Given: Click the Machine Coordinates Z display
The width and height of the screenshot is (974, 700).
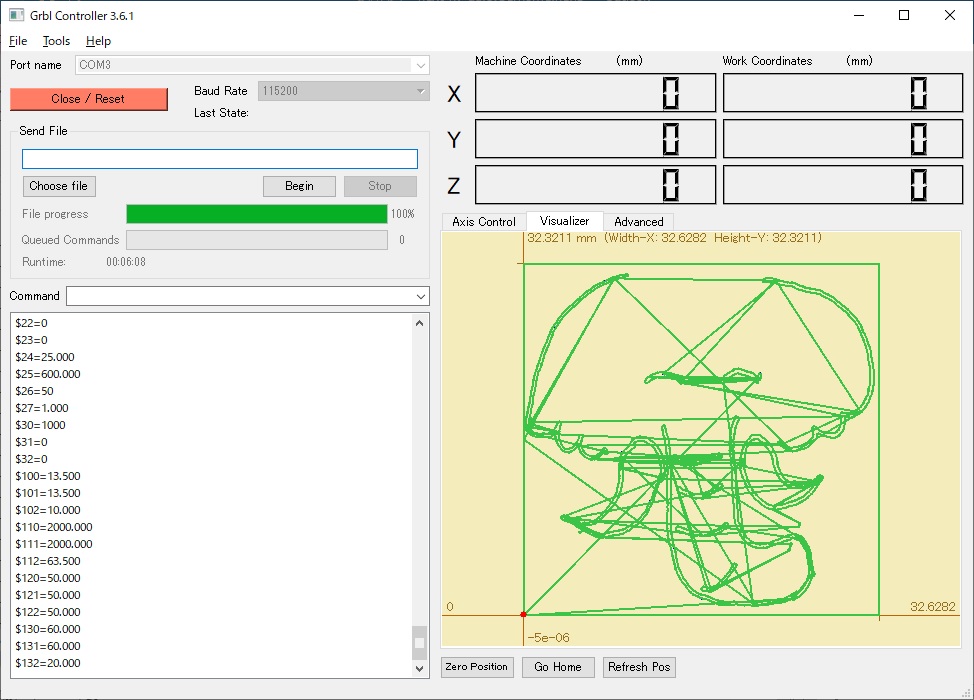Looking at the screenshot, I should [x=595, y=184].
